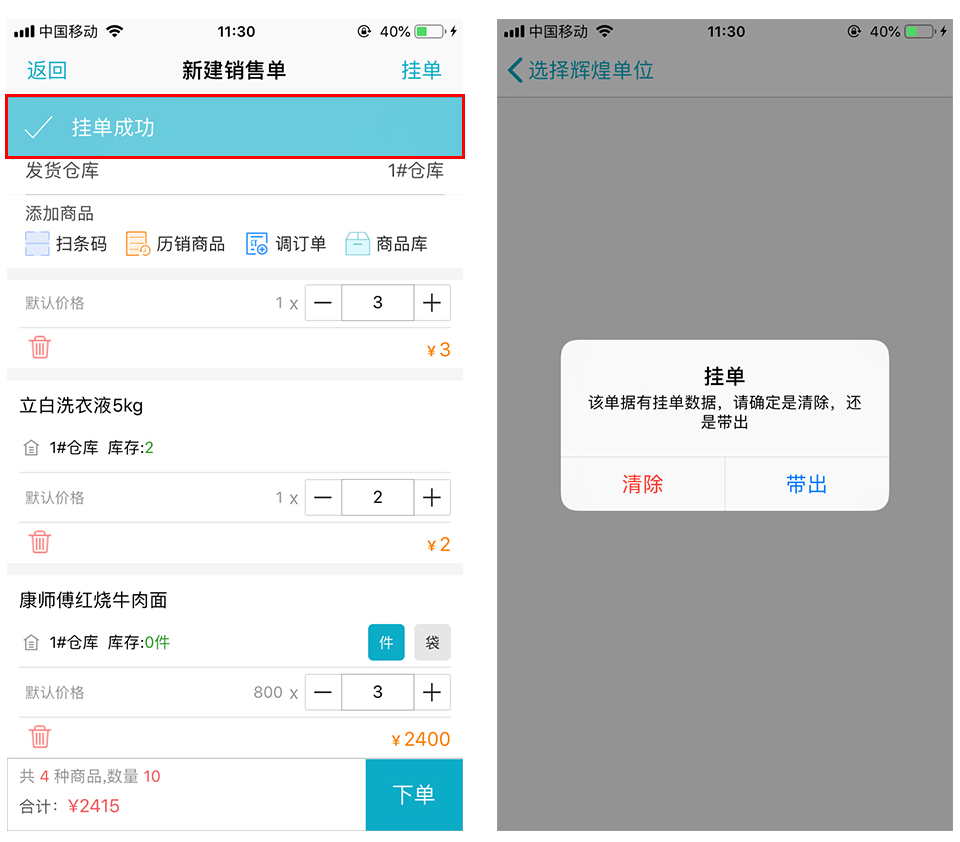Open the 商品库 product library icon

(x=358, y=244)
